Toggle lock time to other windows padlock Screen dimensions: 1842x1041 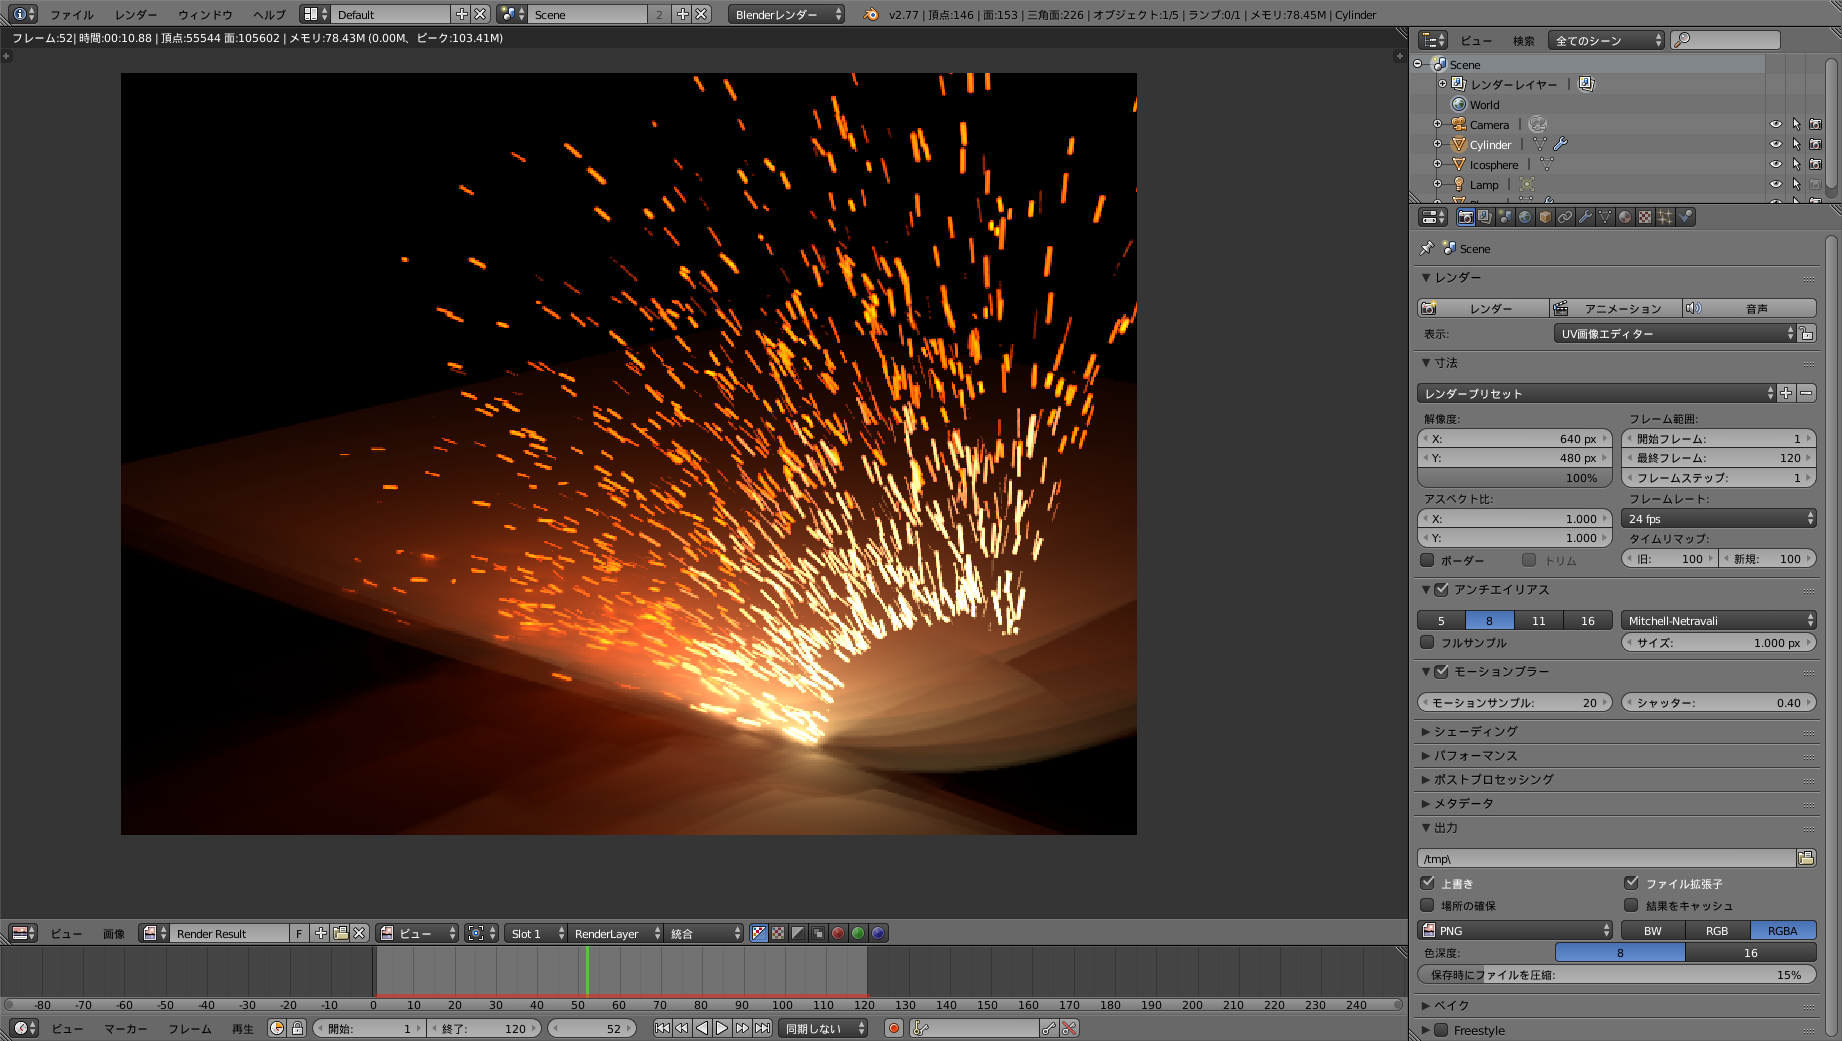[x=297, y=1028]
